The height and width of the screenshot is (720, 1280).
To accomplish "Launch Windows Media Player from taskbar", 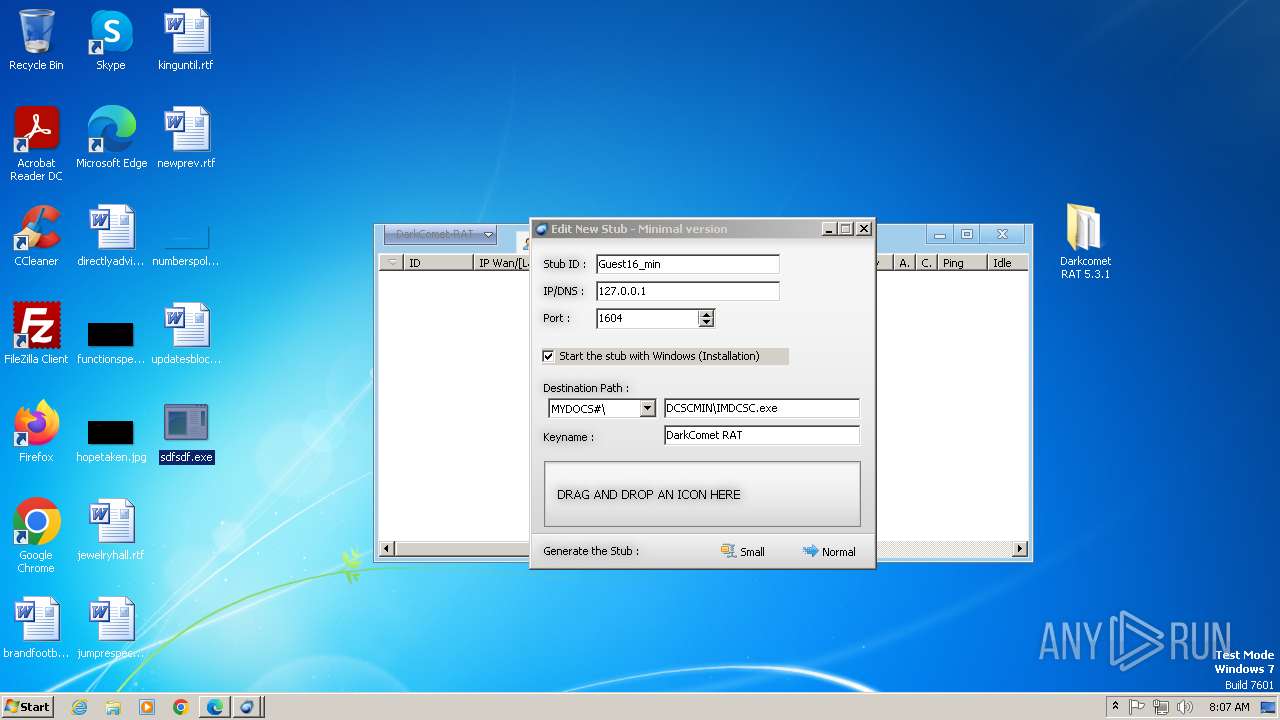I will pos(147,707).
